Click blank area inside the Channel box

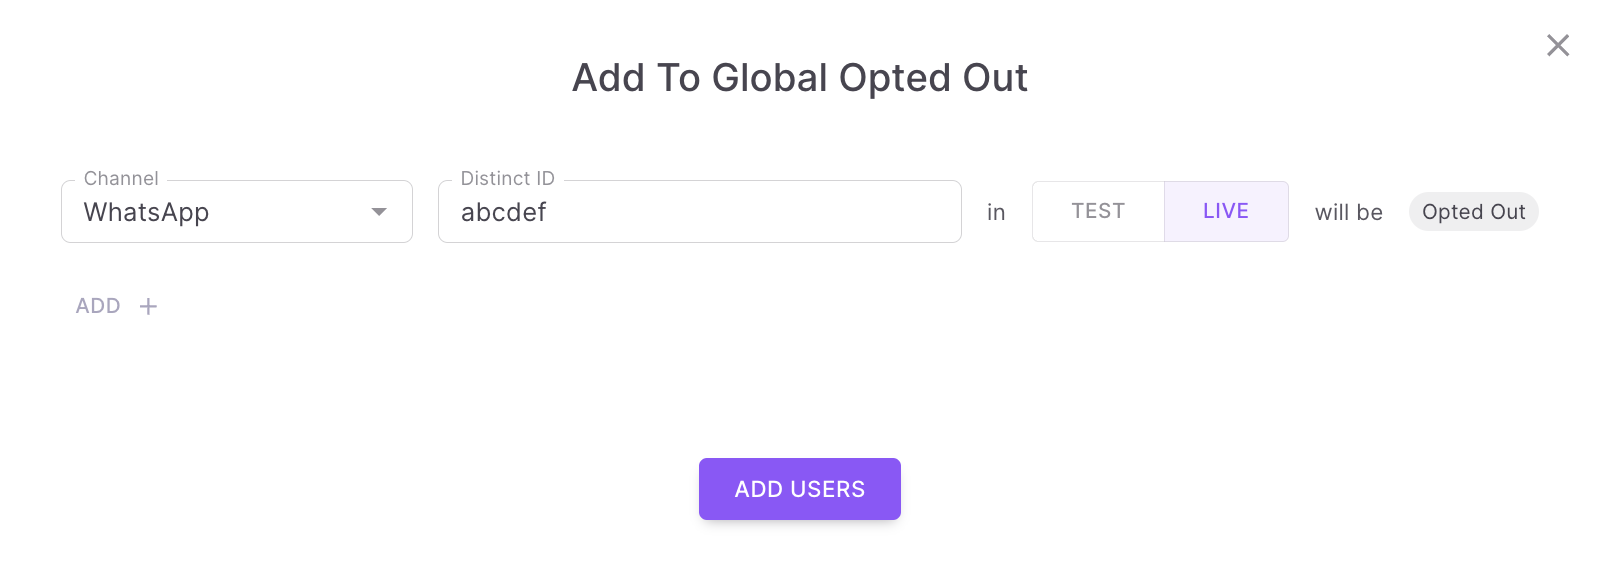tap(290, 212)
